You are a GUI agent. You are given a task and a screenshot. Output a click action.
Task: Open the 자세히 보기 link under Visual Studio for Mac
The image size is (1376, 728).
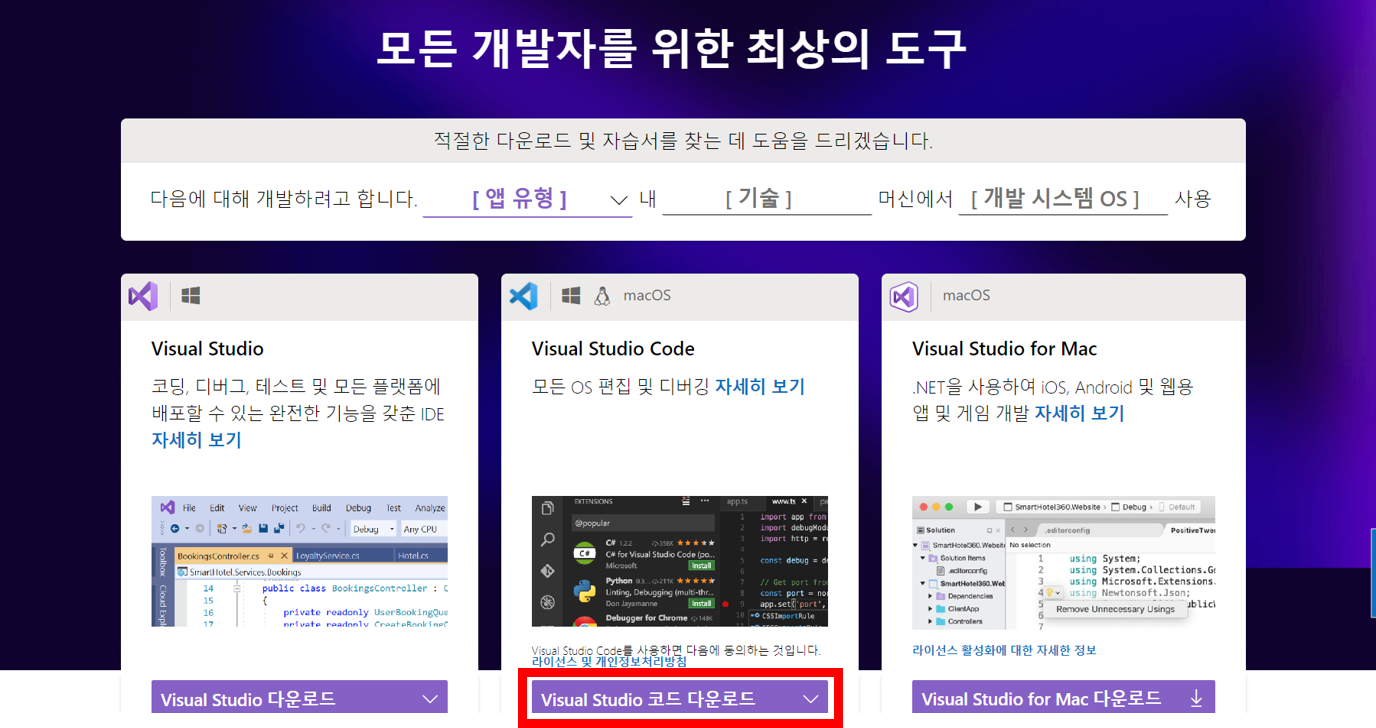1079,413
